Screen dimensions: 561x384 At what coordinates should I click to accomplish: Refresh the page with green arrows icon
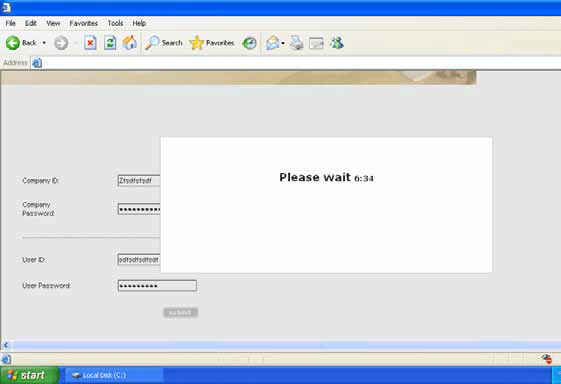coord(110,43)
